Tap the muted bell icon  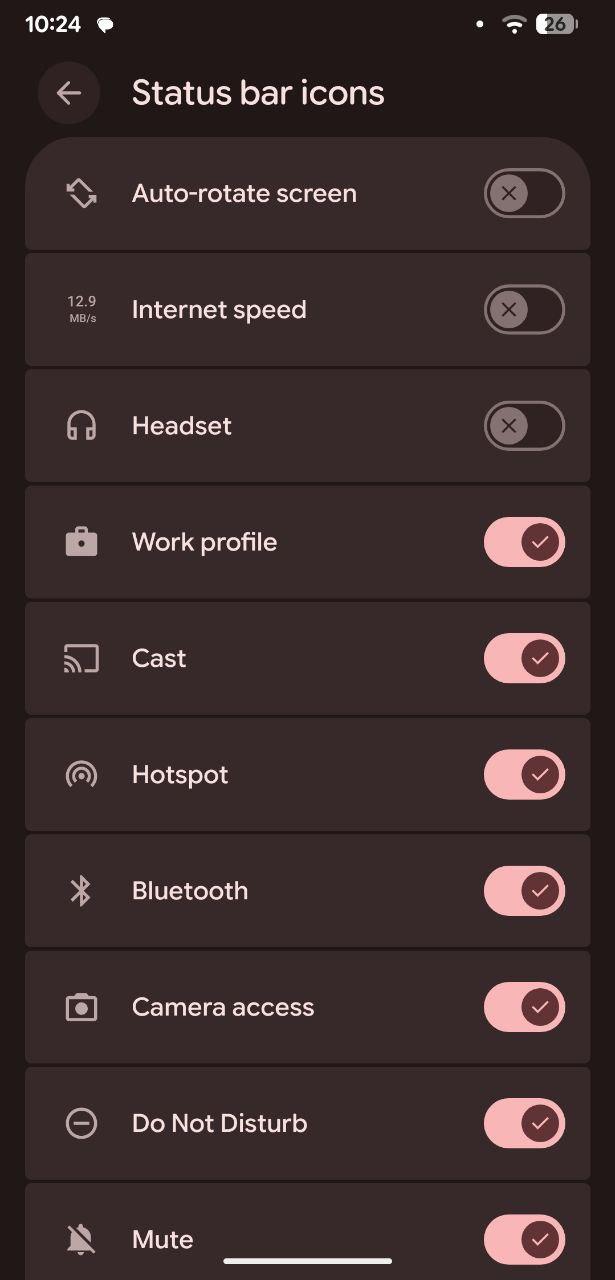pos(81,1240)
